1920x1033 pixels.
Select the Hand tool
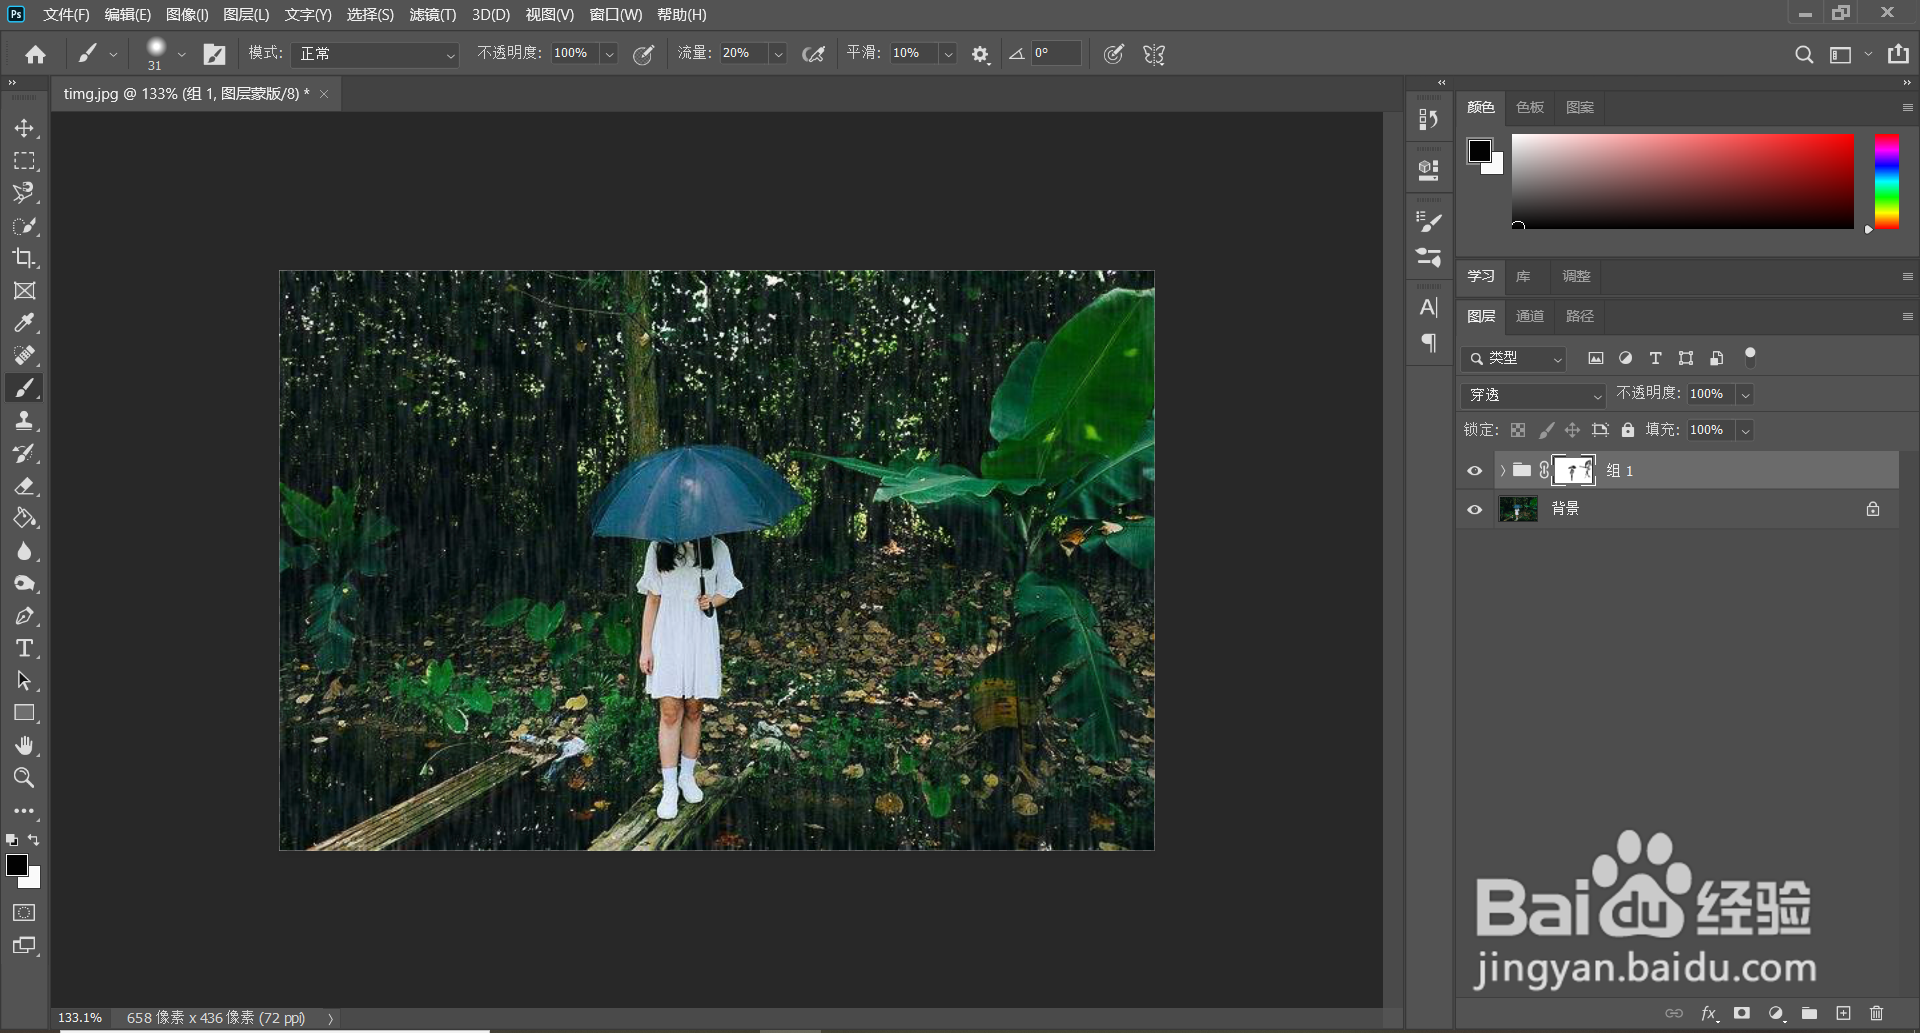[x=24, y=746]
